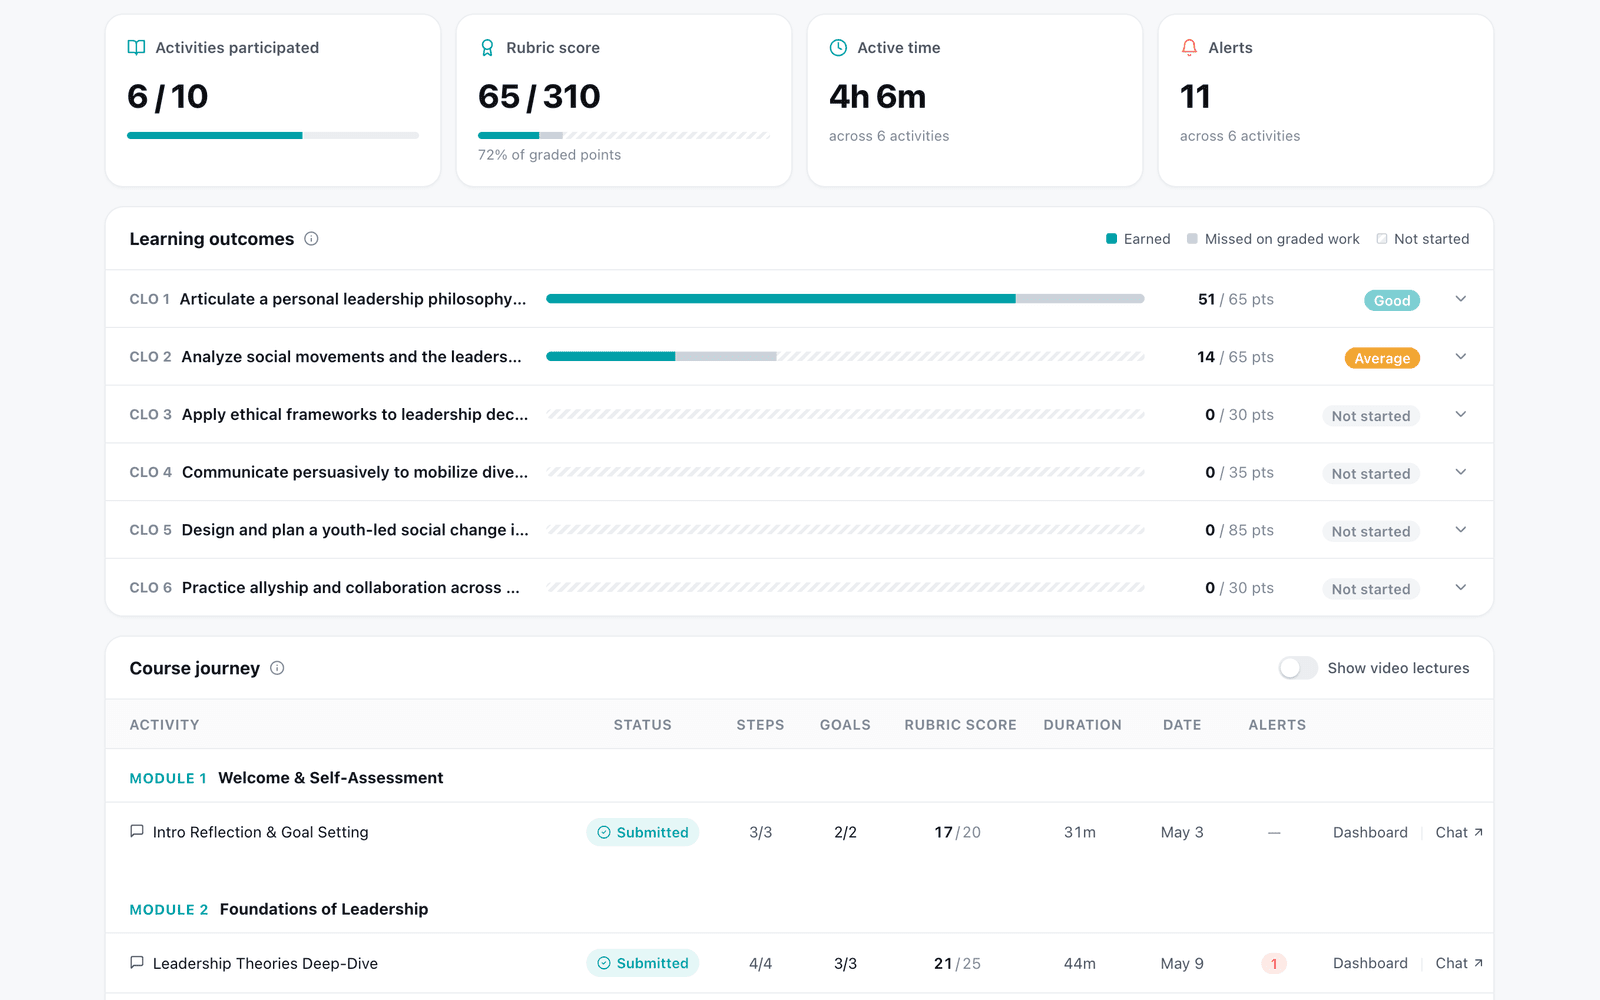1600x1000 pixels.
Task: Click the Rubric Score column header
Action: pyautogui.click(x=960, y=725)
